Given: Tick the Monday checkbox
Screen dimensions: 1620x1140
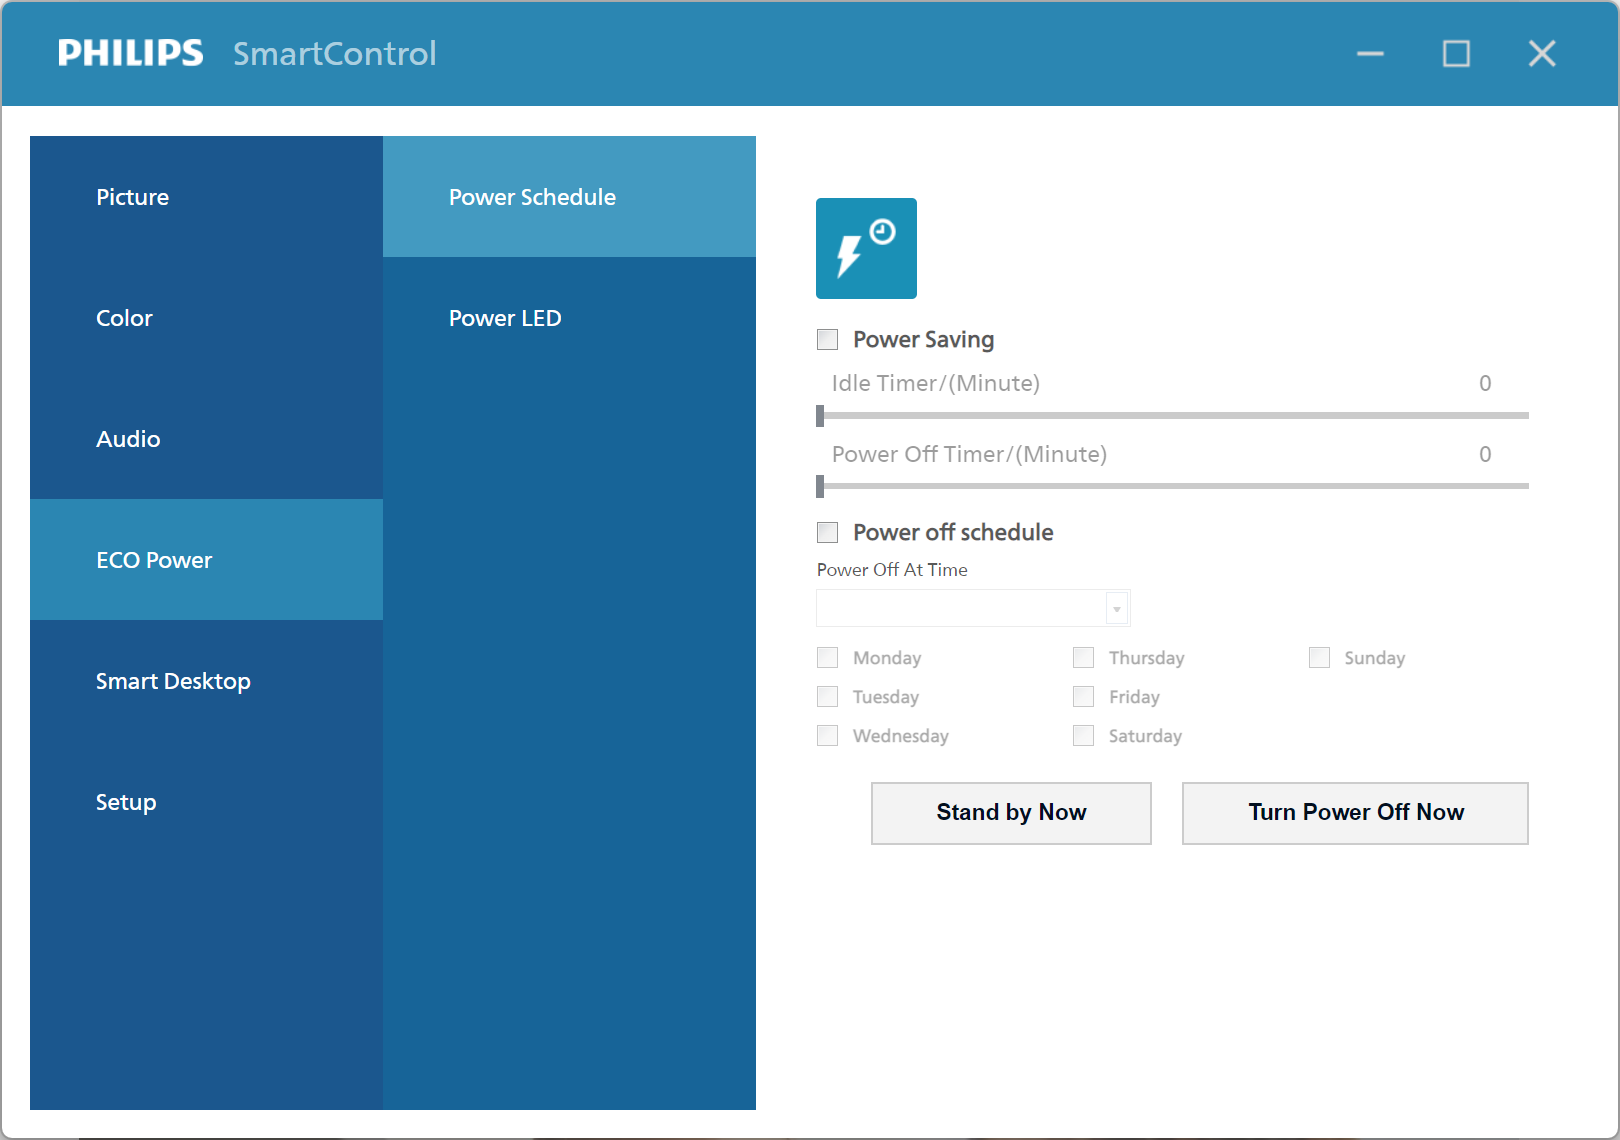Looking at the screenshot, I should pos(828,658).
